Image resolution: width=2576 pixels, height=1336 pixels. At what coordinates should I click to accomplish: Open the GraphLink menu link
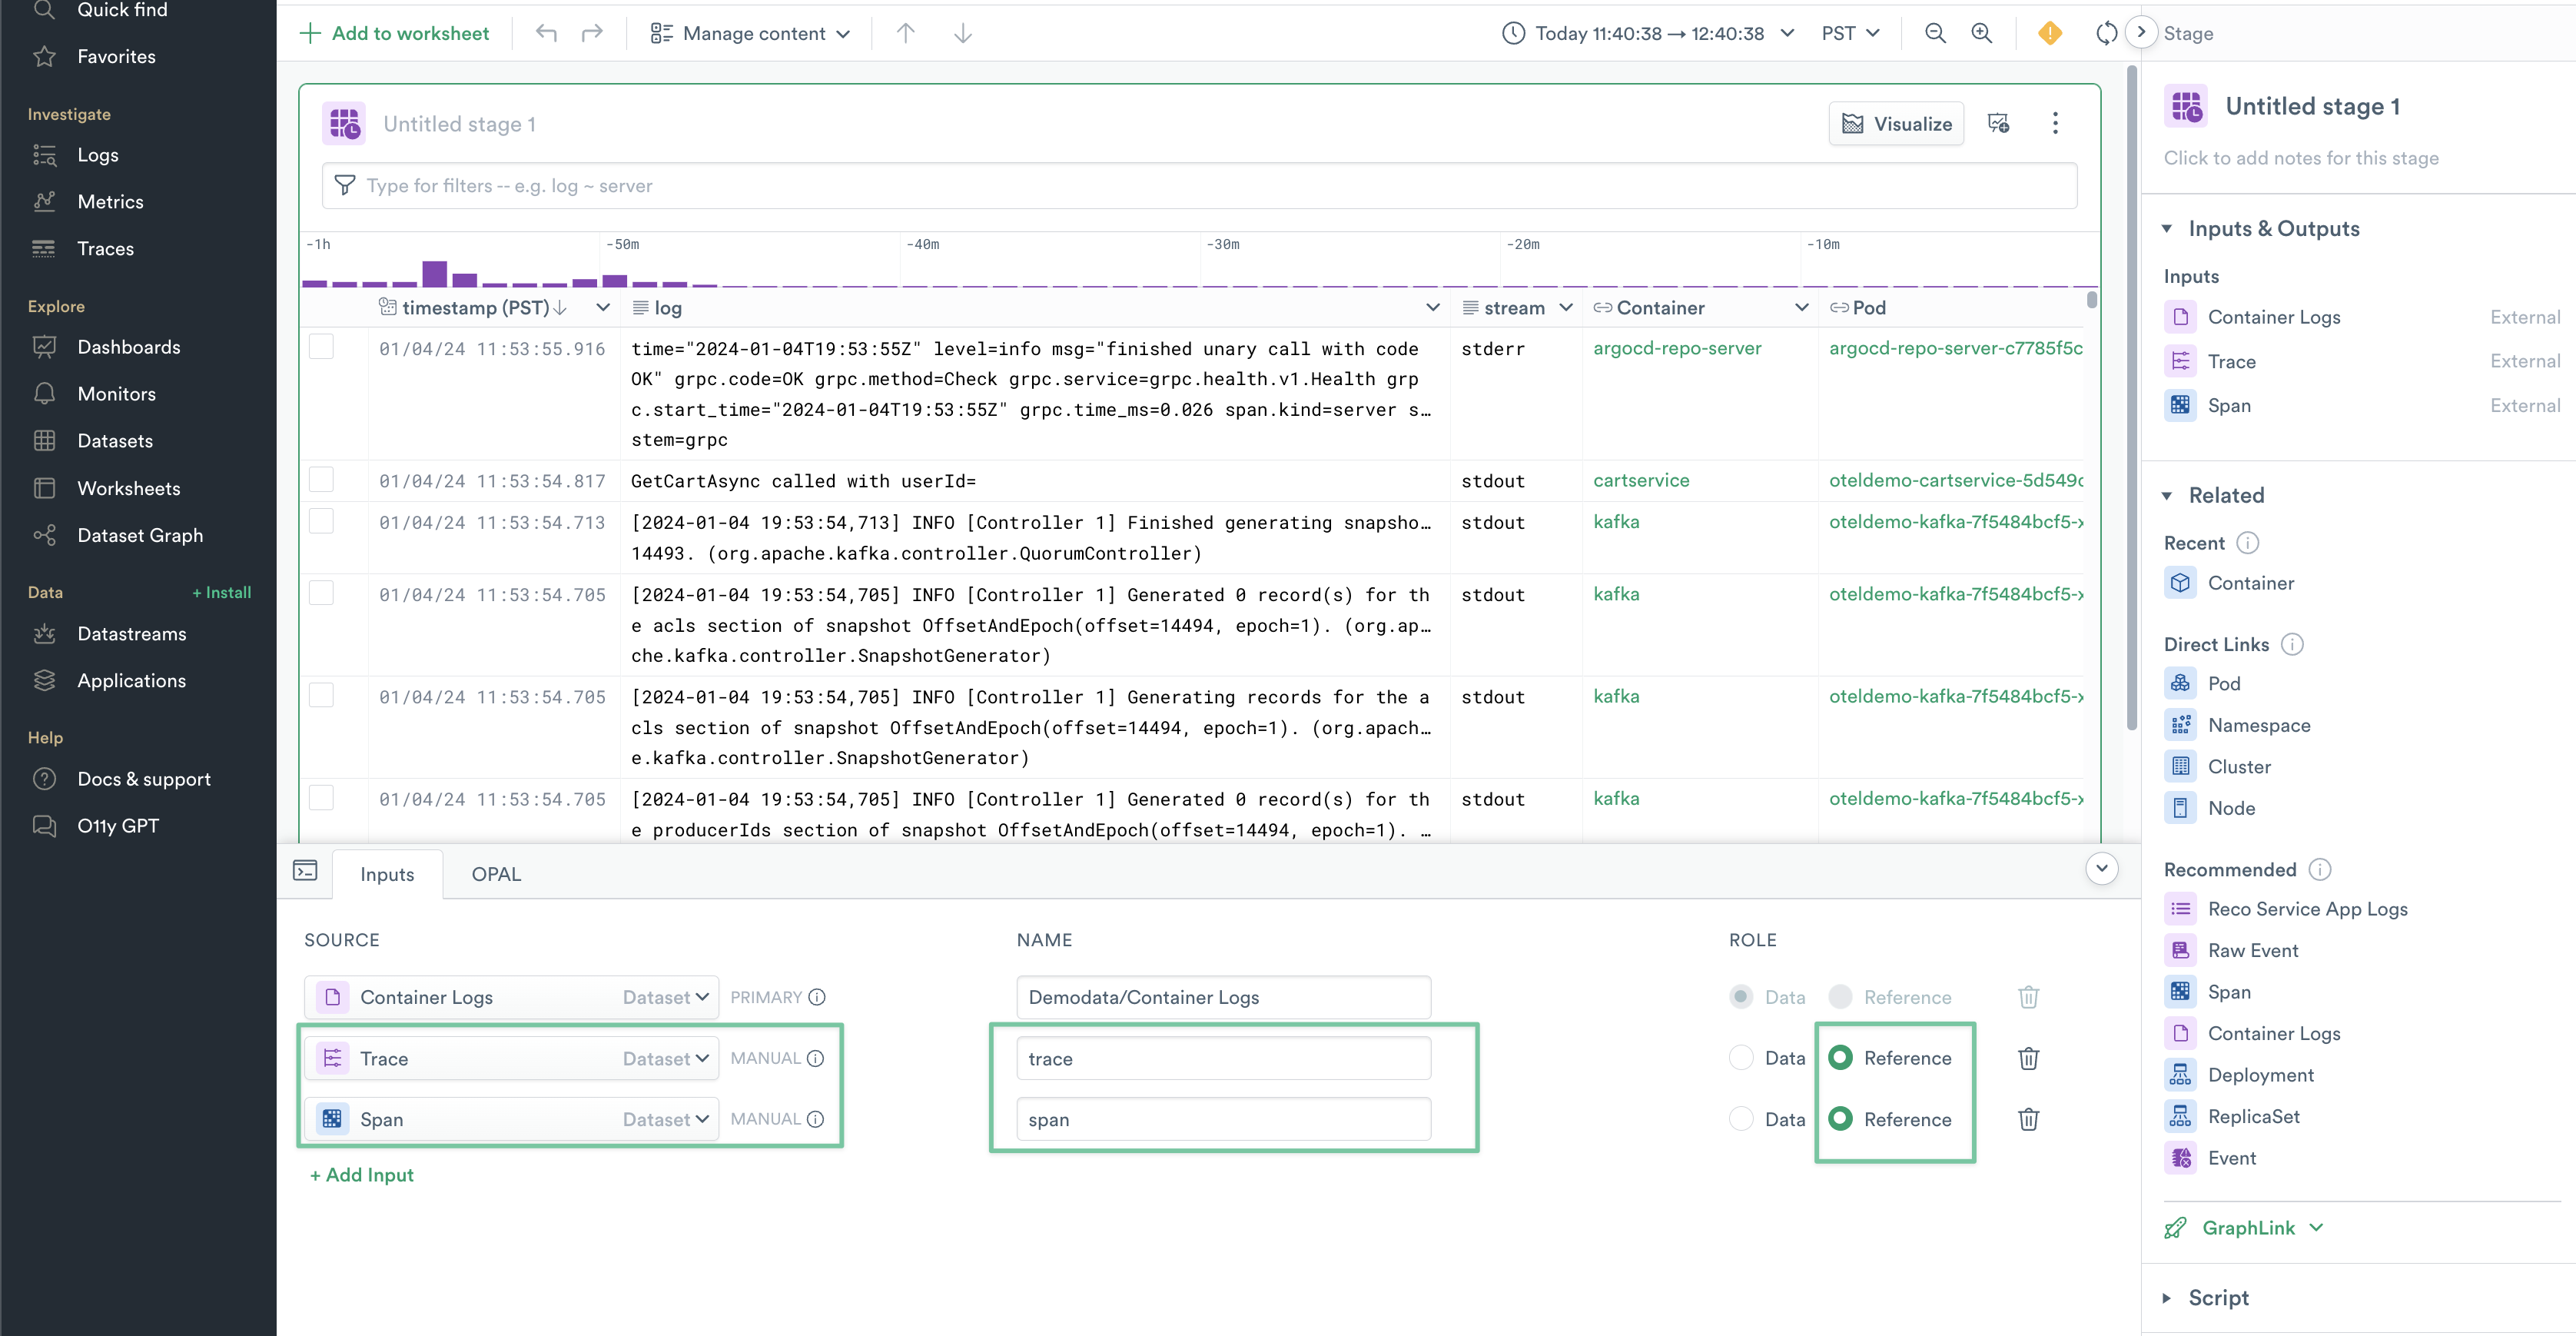coord(2244,1228)
